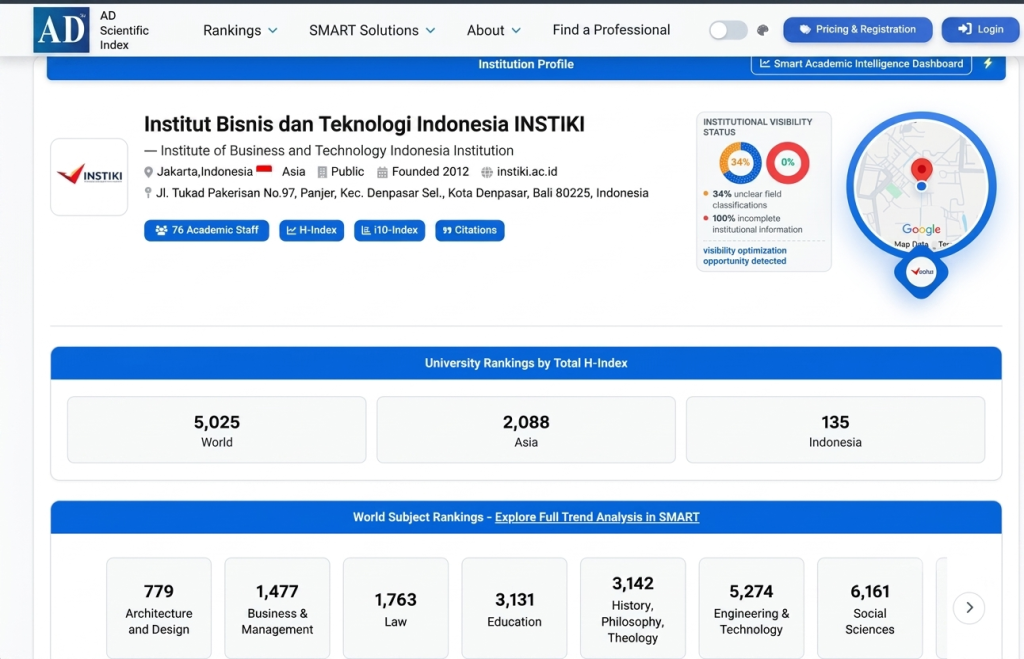Select the Social Sciences subject card
The image size is (1024, 659).
pos(870,609)
